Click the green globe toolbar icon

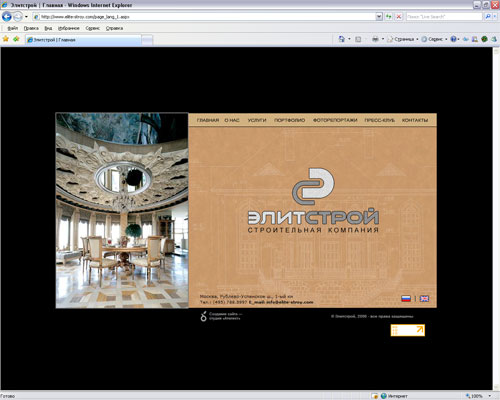pyautogui.click(x=484, y=39)
